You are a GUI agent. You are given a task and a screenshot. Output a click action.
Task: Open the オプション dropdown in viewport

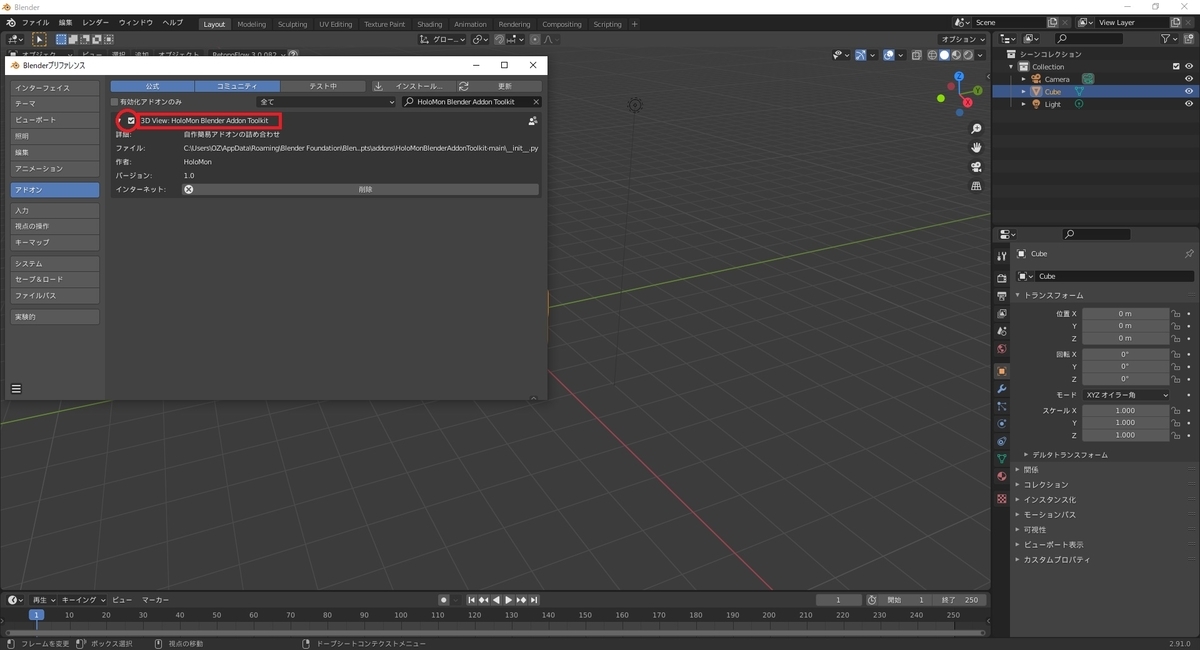click(964, 39)
